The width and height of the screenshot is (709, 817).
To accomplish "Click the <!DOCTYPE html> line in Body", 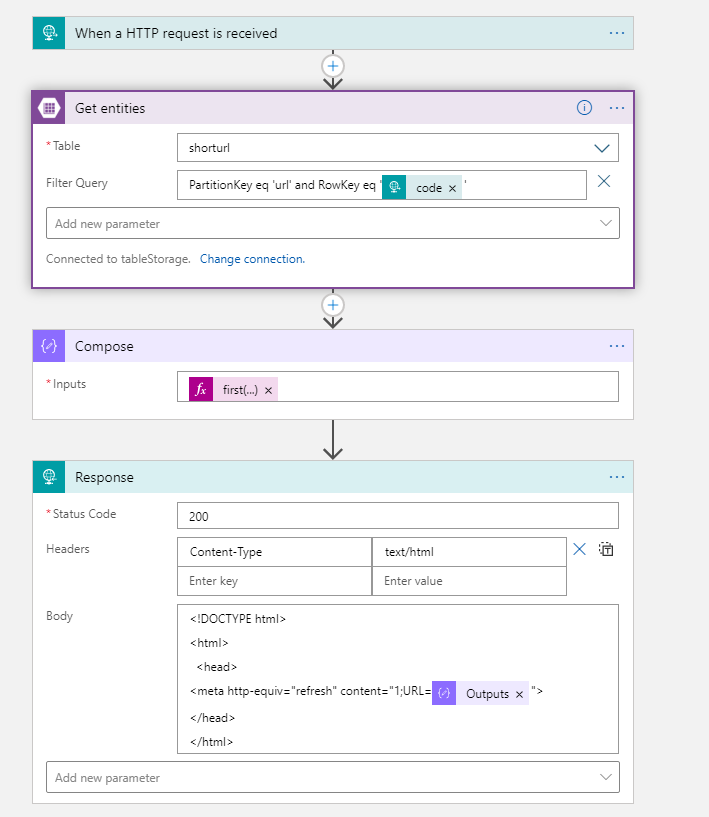I will pyautogui.click(x=238, y=619).
